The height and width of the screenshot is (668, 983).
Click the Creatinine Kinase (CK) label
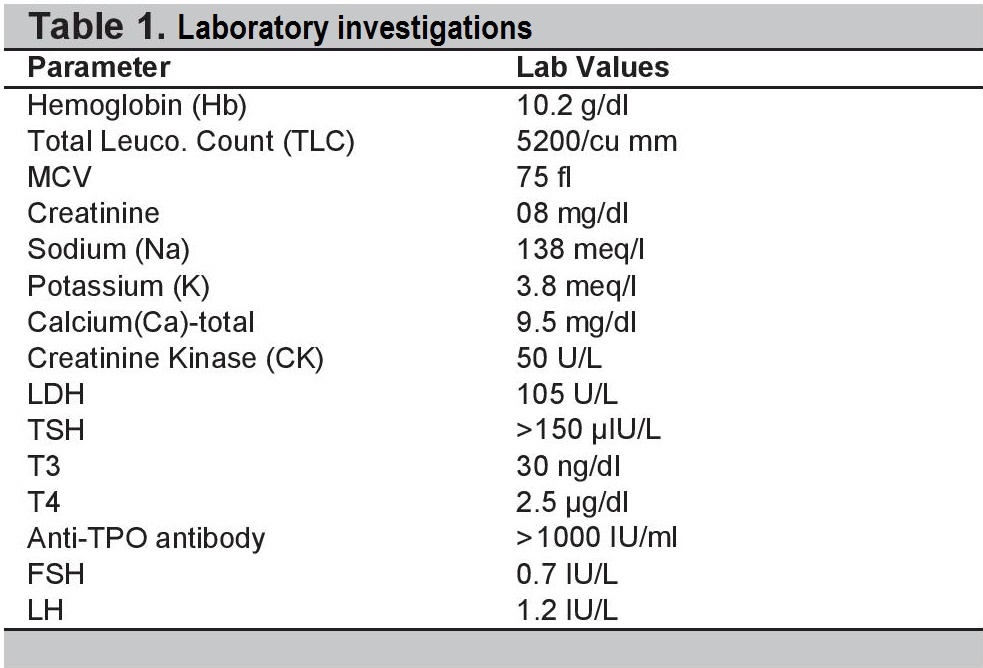click(x=176, y=358)
